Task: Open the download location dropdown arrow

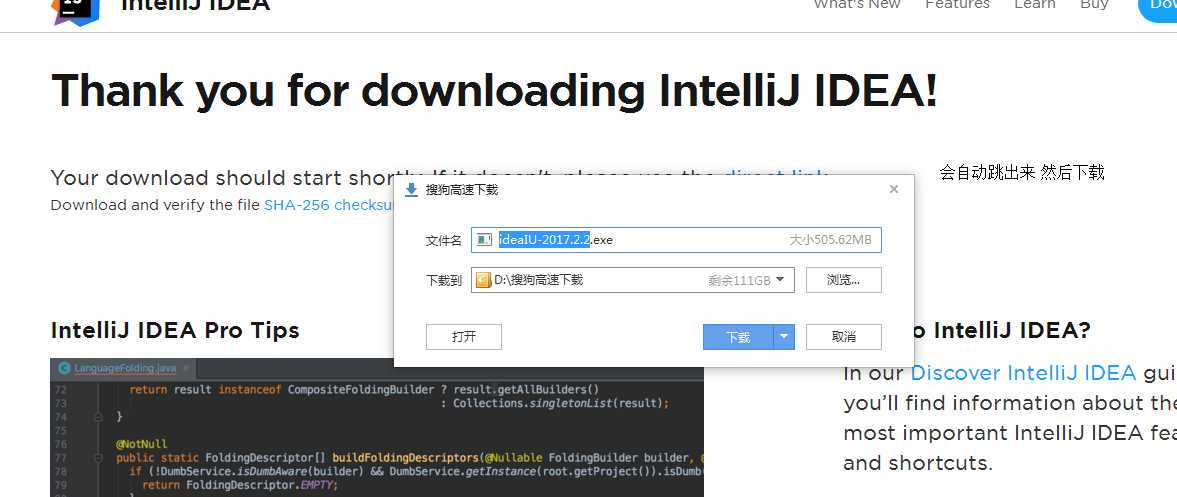Action: 780,280
